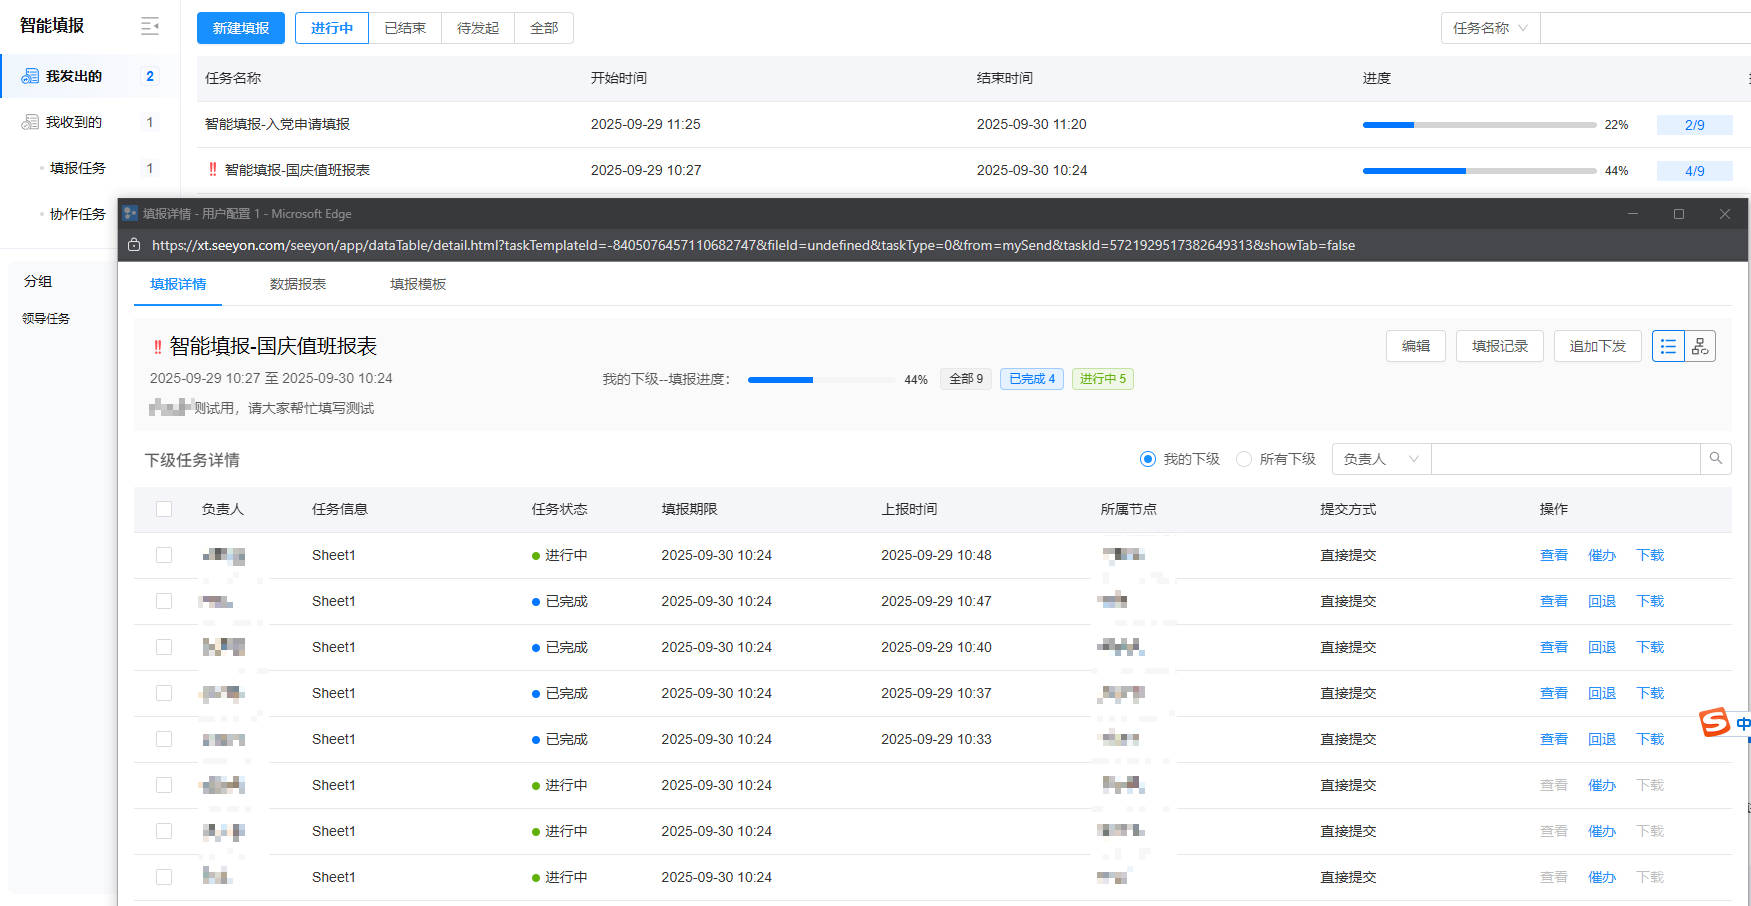Click the site lock icon in address bar
This screenshot has width=1751, height=906.
pos(134,245)
